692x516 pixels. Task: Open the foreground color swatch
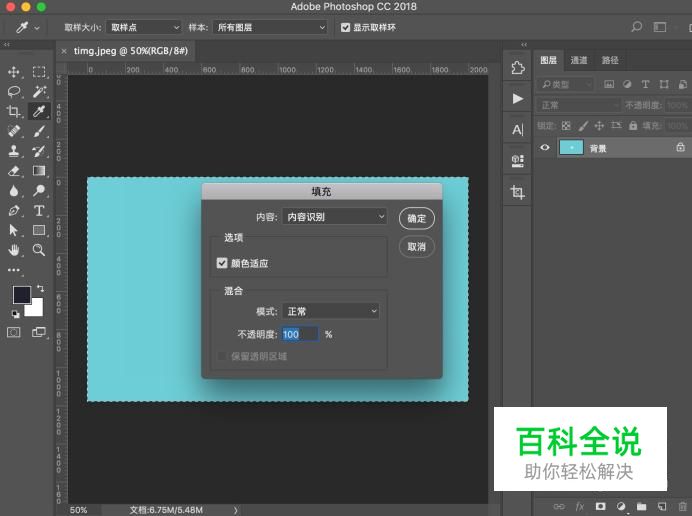click(x=20, y=294)
